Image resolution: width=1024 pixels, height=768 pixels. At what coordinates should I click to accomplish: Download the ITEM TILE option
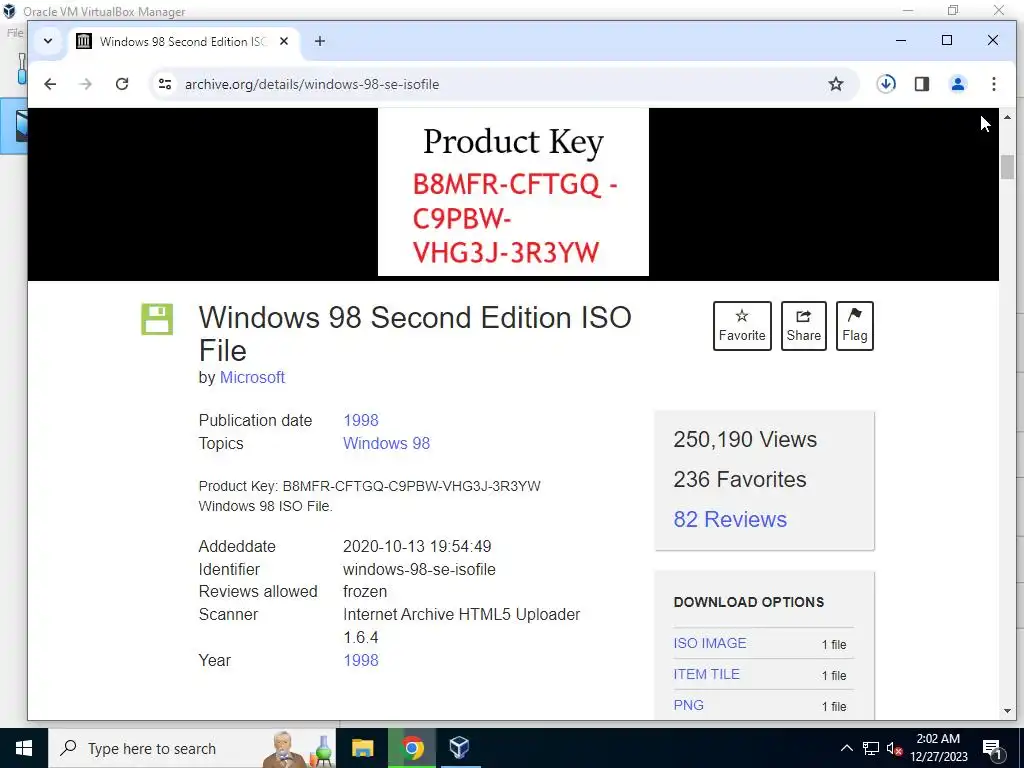pos(707,674)
